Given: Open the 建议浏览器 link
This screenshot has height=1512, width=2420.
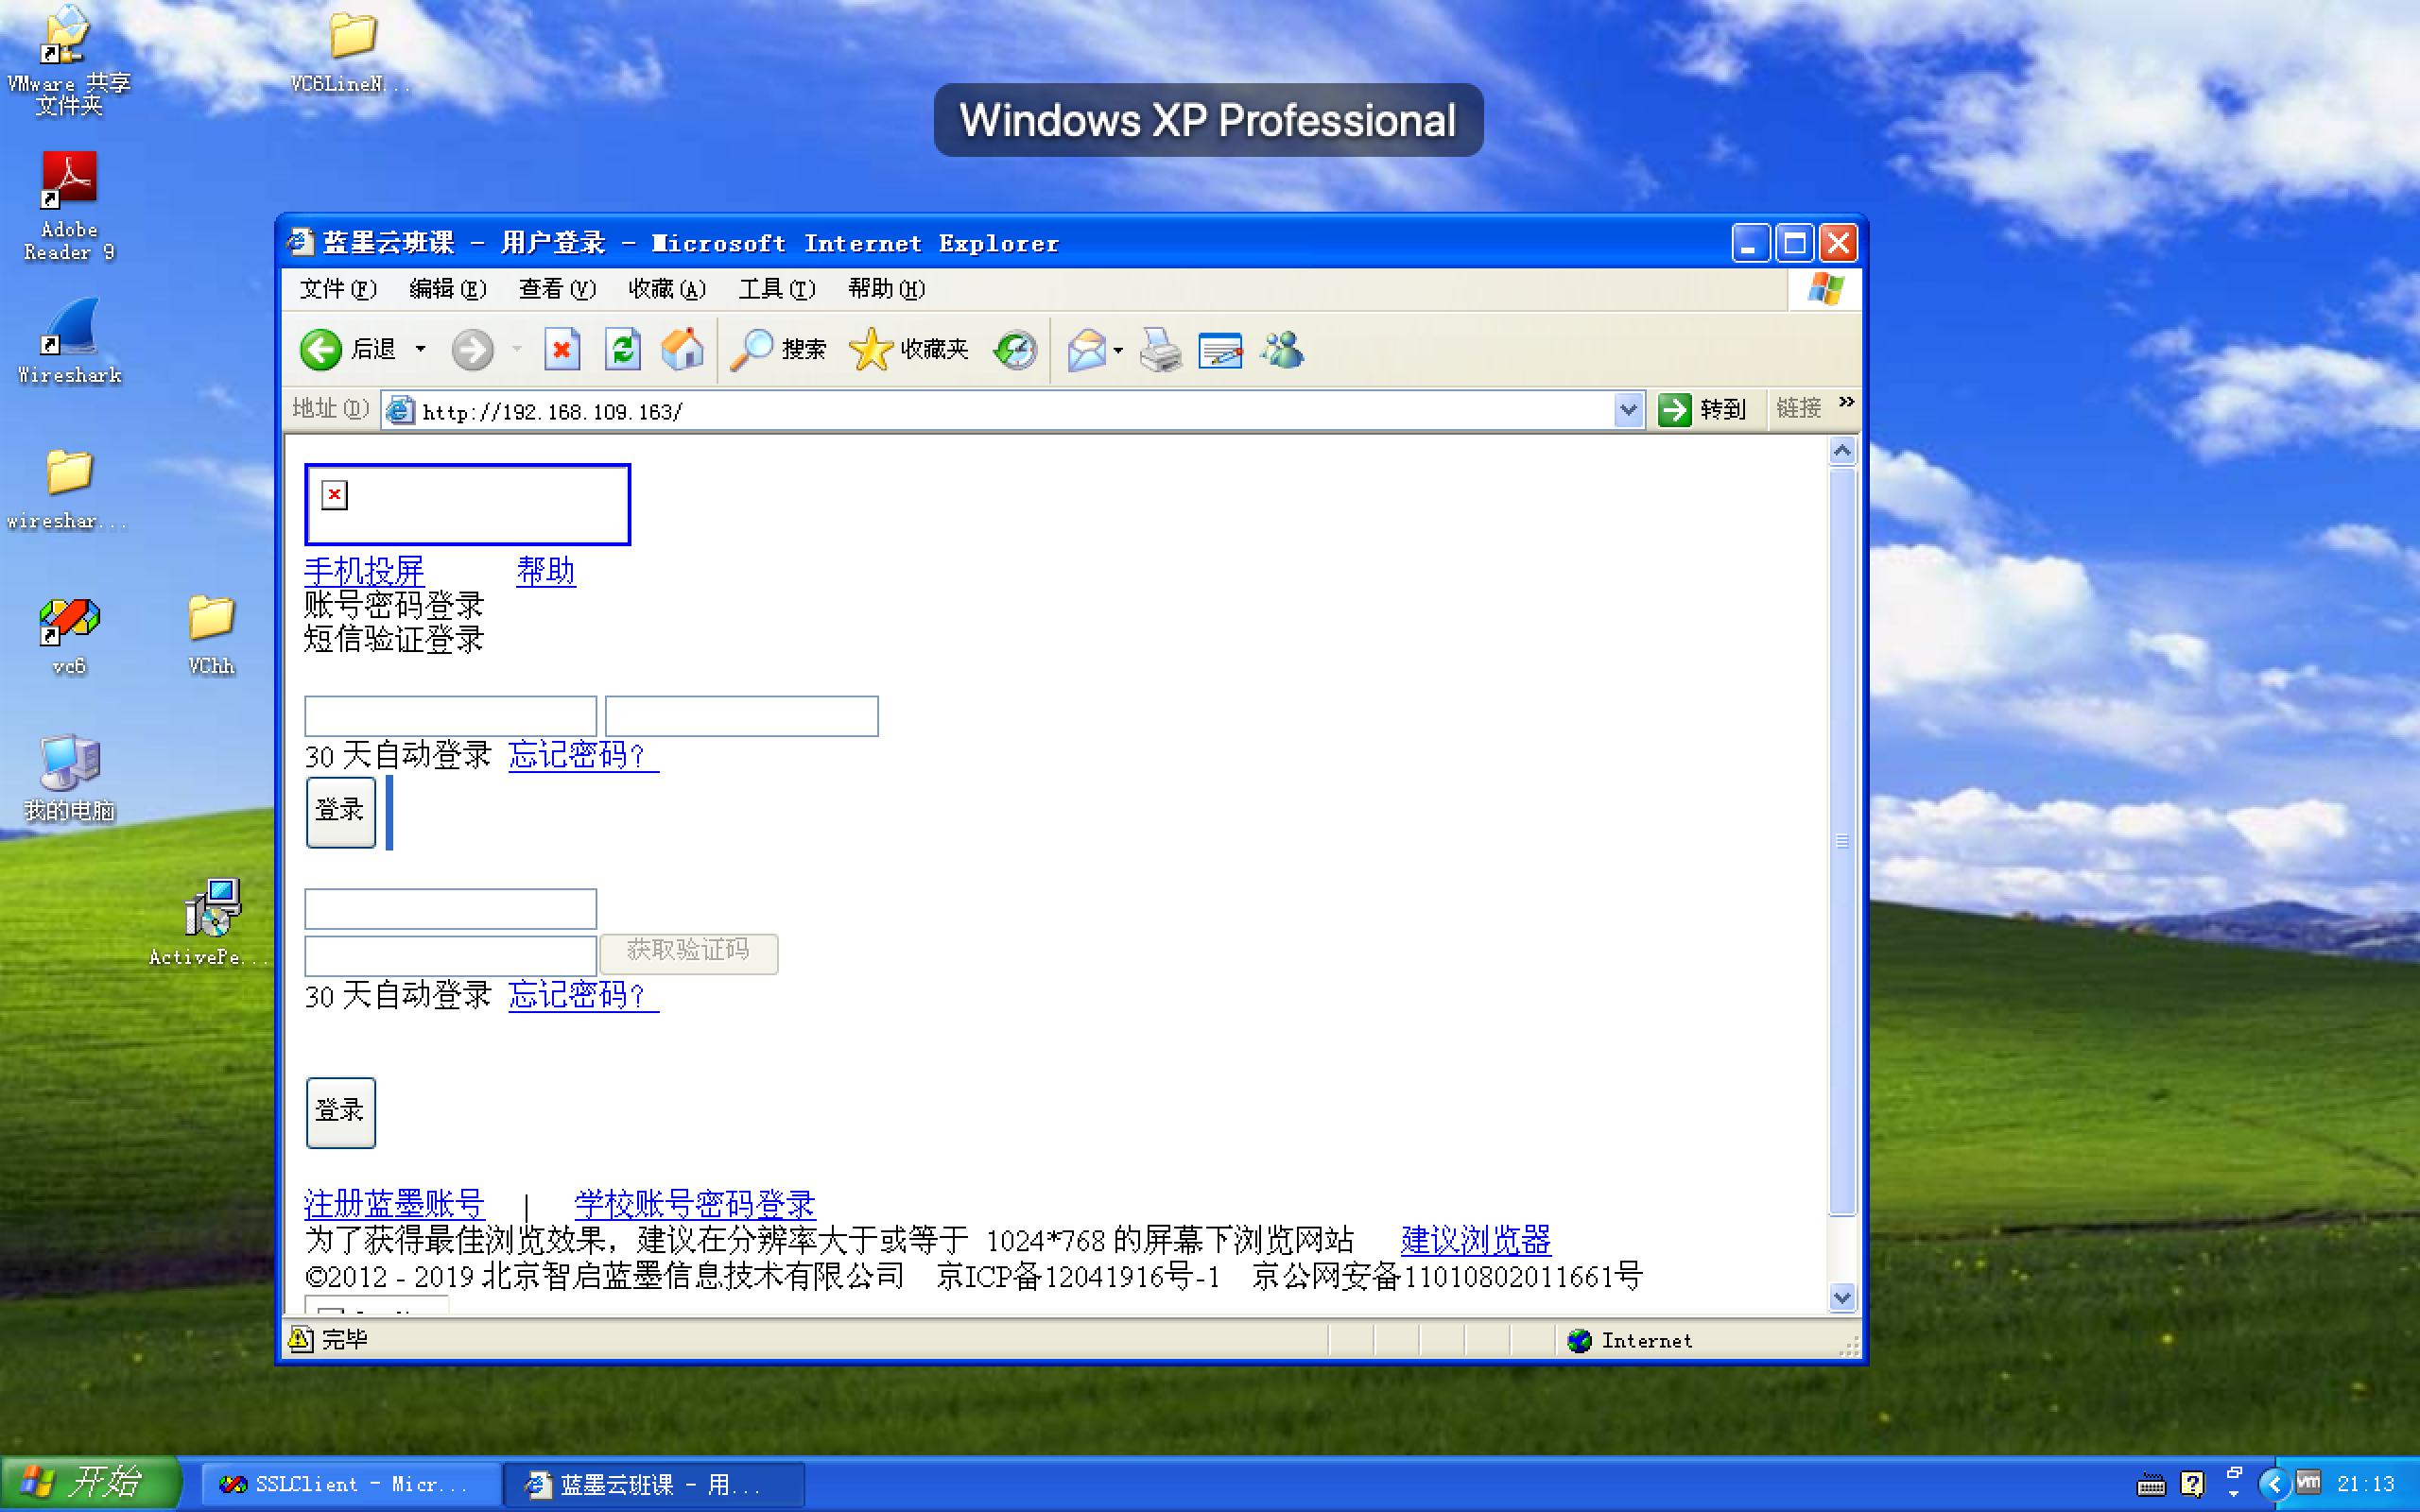Looking at the screenshot, I should pos(1475,1240).
